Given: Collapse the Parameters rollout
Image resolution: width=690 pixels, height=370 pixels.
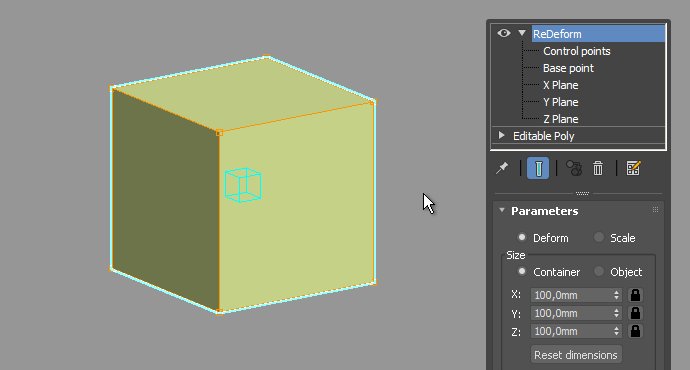Looking at the screenshot, I should point(502,210).
